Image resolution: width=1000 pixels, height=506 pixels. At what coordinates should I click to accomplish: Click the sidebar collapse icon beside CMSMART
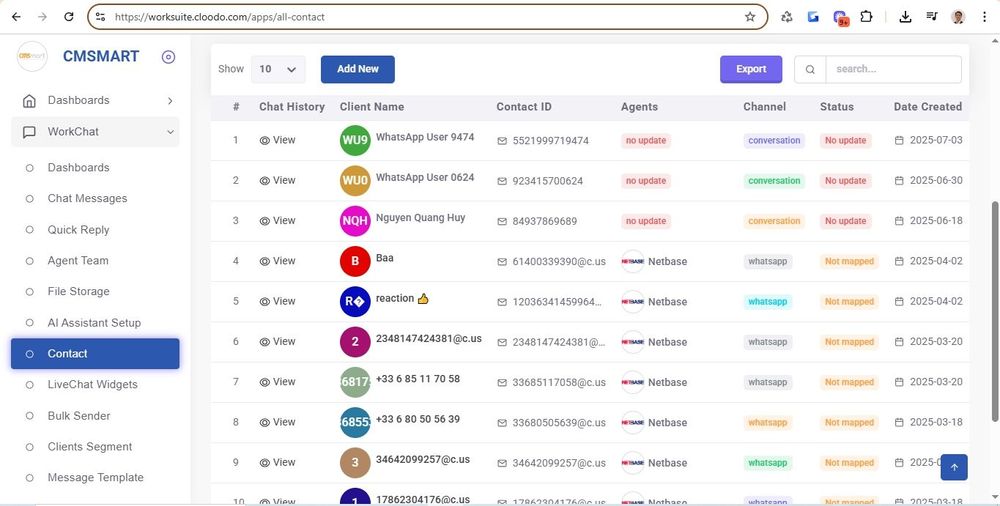168,57
